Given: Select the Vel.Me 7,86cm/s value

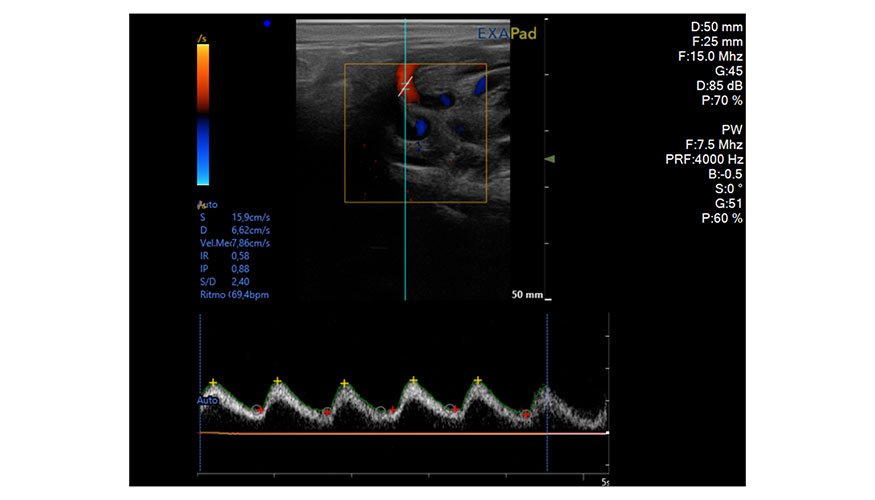Looking at the screenshot, I should pos(235,243).
